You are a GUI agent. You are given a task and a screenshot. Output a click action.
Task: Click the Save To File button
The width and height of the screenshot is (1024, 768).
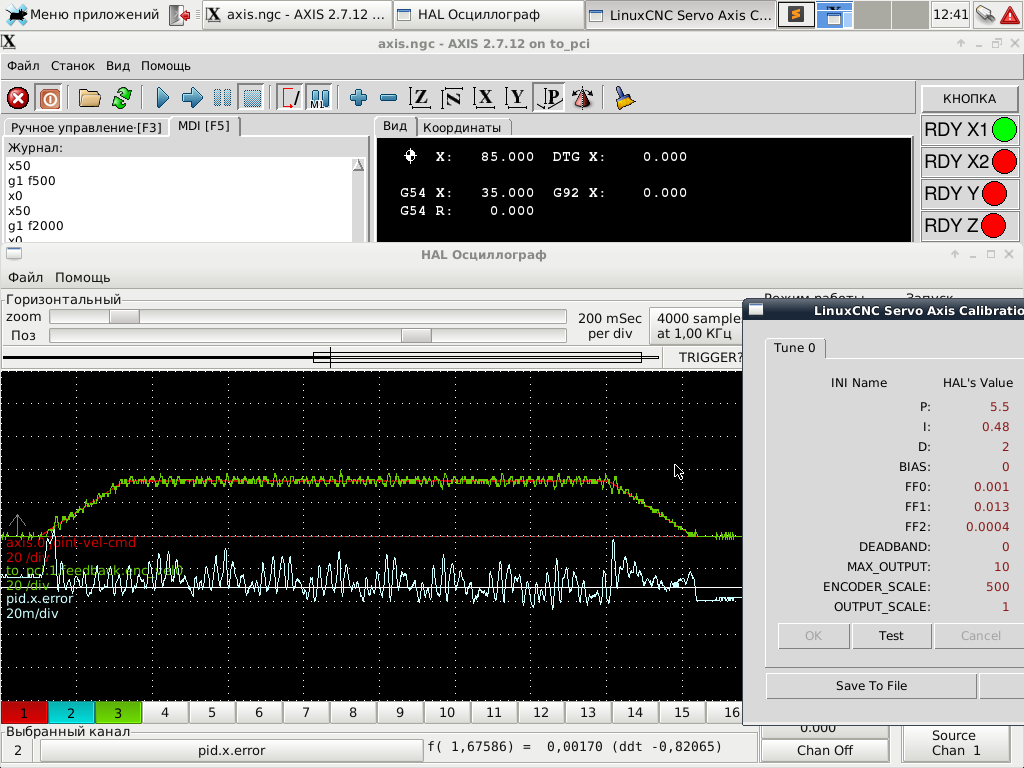pyautogui.click(x=870, y=685)
